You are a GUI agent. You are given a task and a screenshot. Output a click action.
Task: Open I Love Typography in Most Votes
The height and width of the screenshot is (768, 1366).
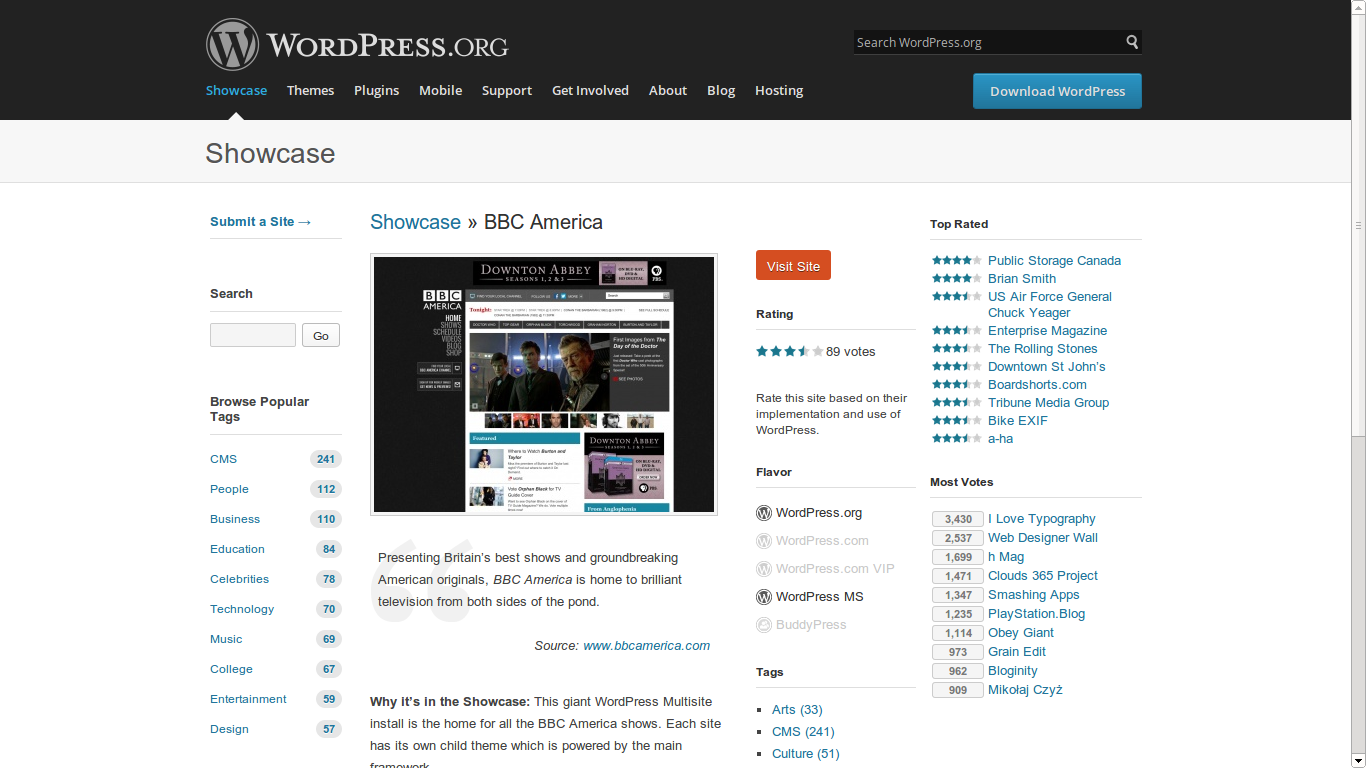pos(1042,518)
